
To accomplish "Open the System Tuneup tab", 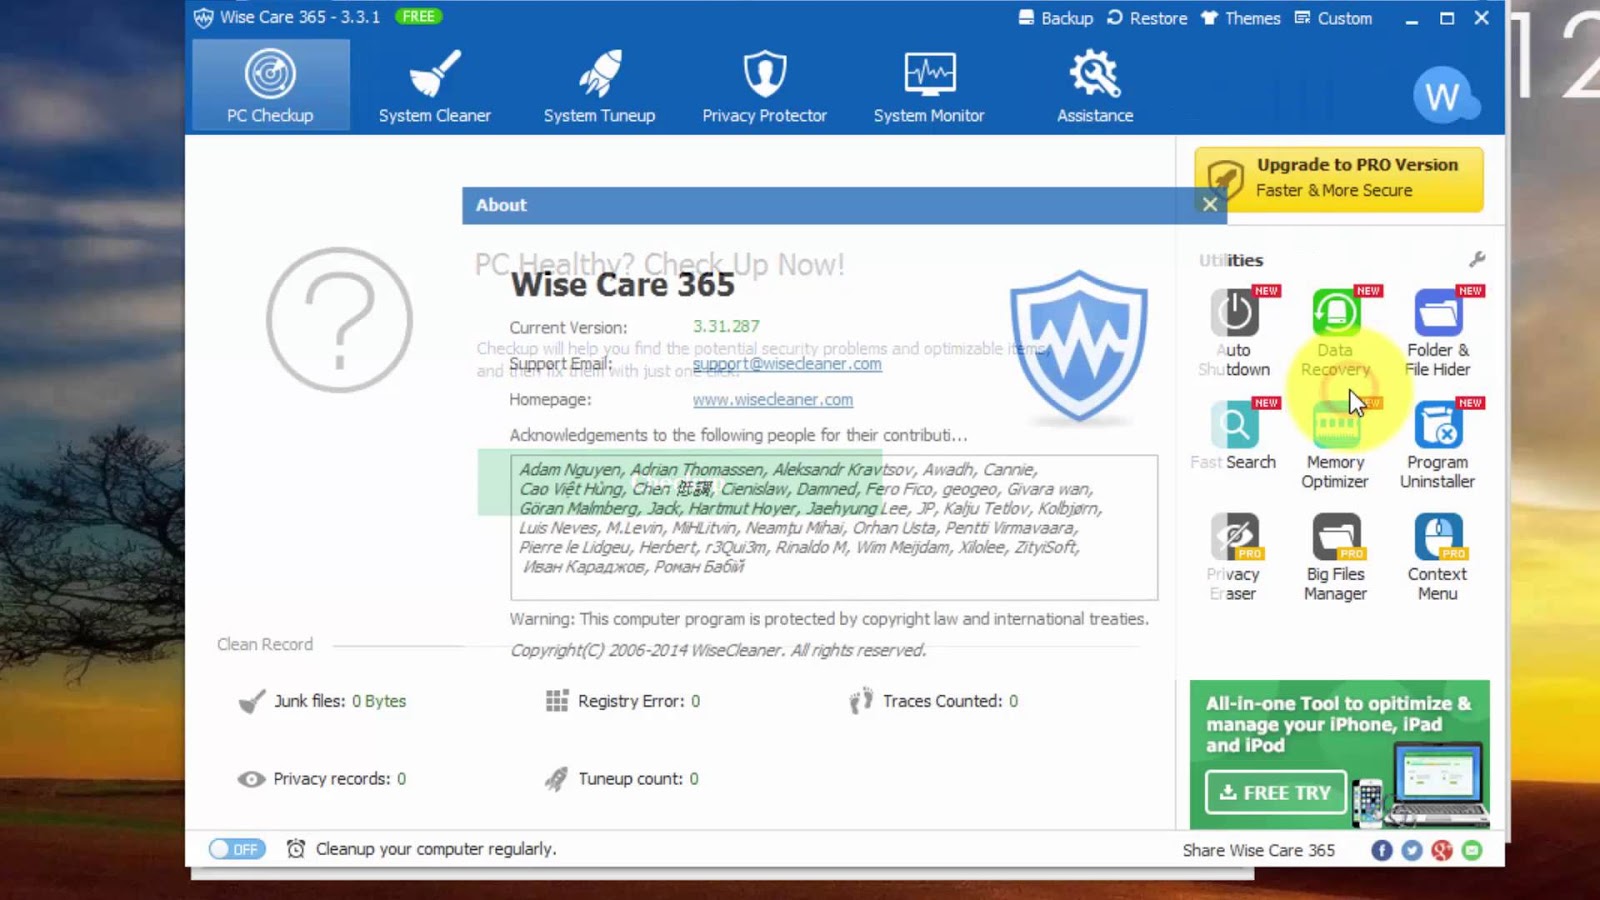I will click(x=599, y=85).
